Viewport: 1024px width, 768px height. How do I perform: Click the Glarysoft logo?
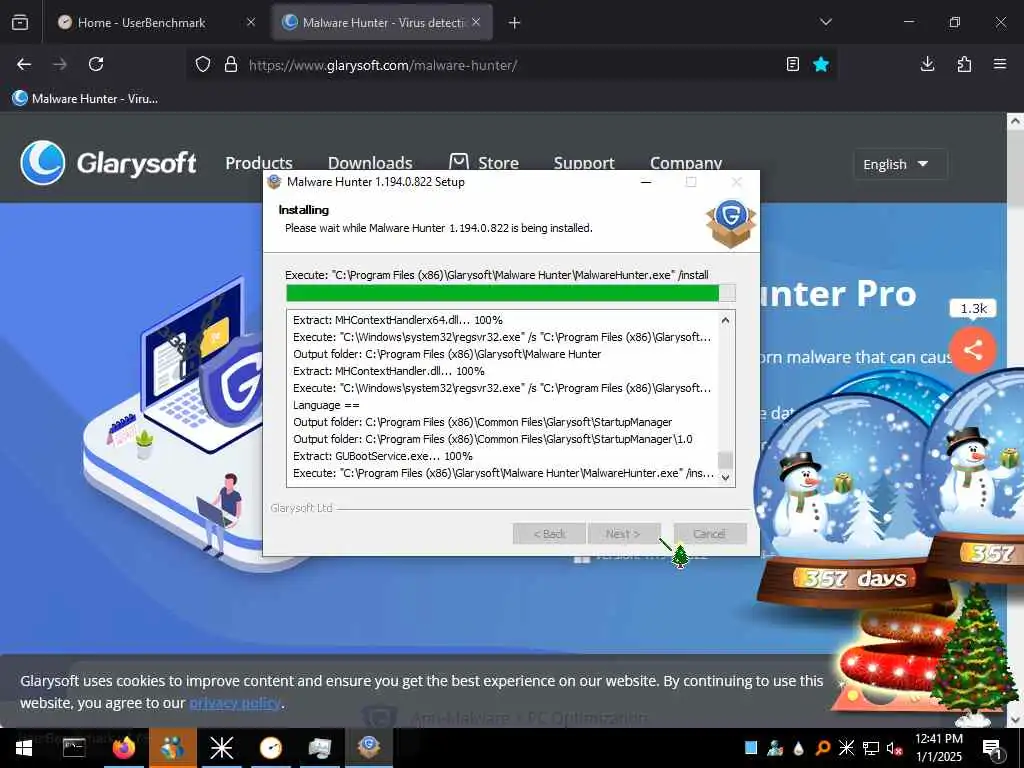coord(108,163)
